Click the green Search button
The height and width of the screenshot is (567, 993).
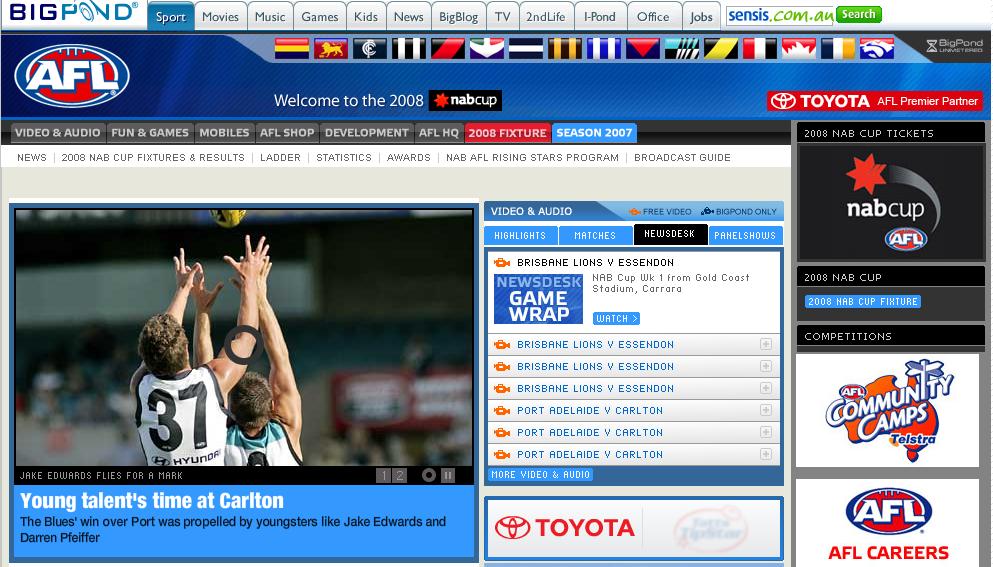859,14
